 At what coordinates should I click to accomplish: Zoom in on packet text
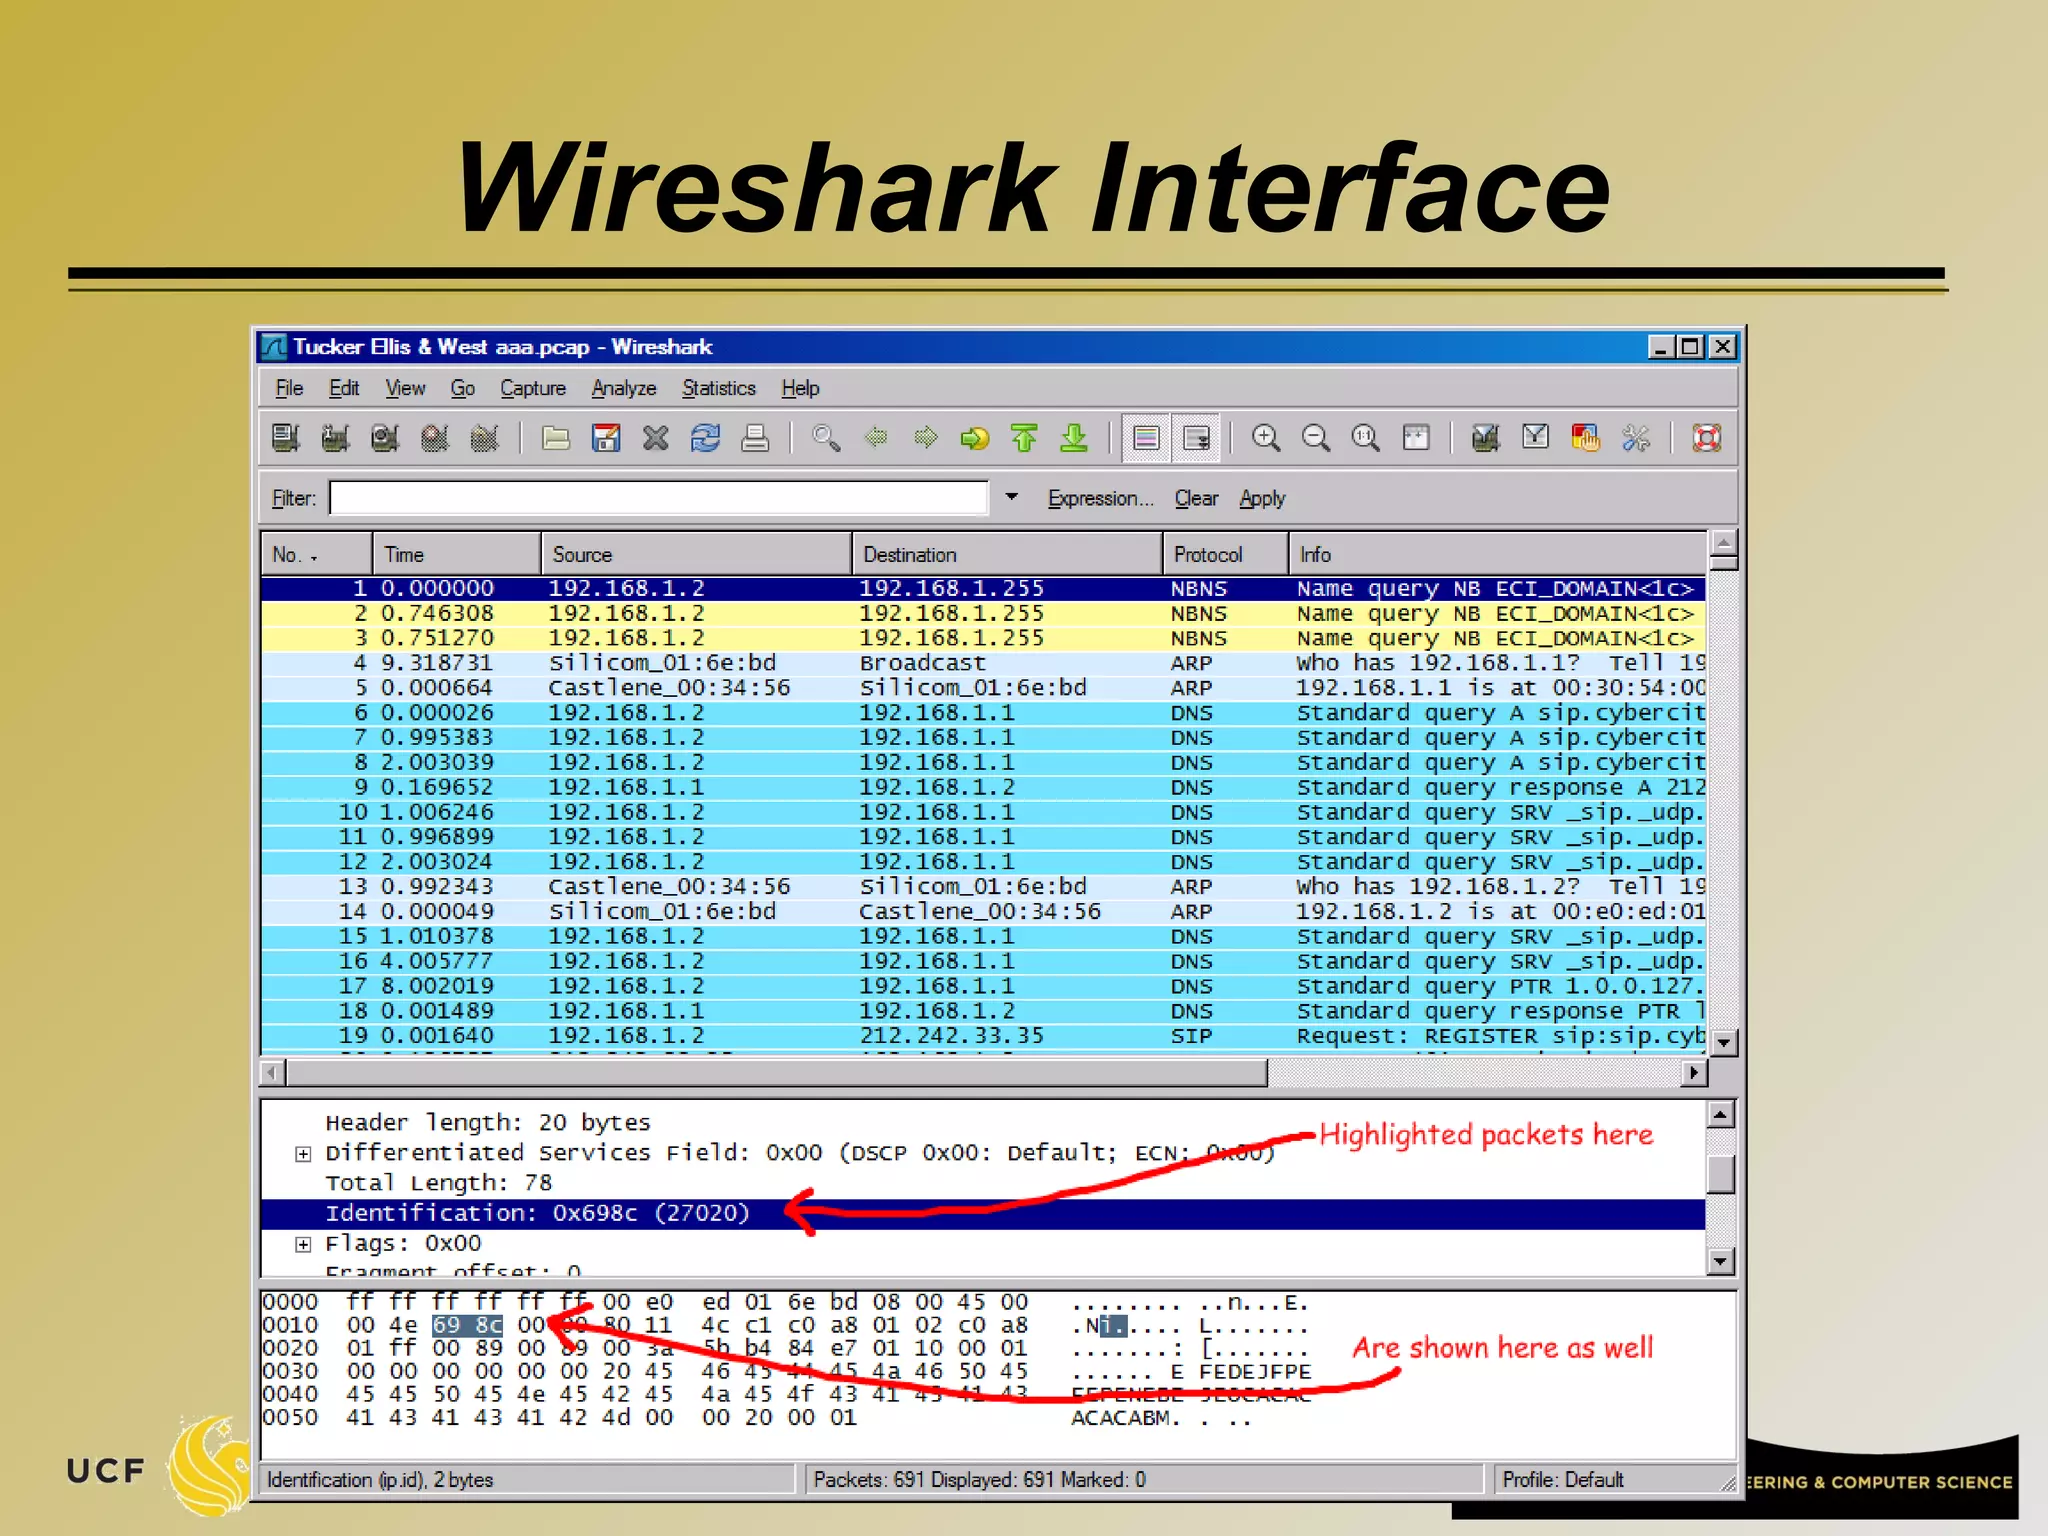[1266, 438]
